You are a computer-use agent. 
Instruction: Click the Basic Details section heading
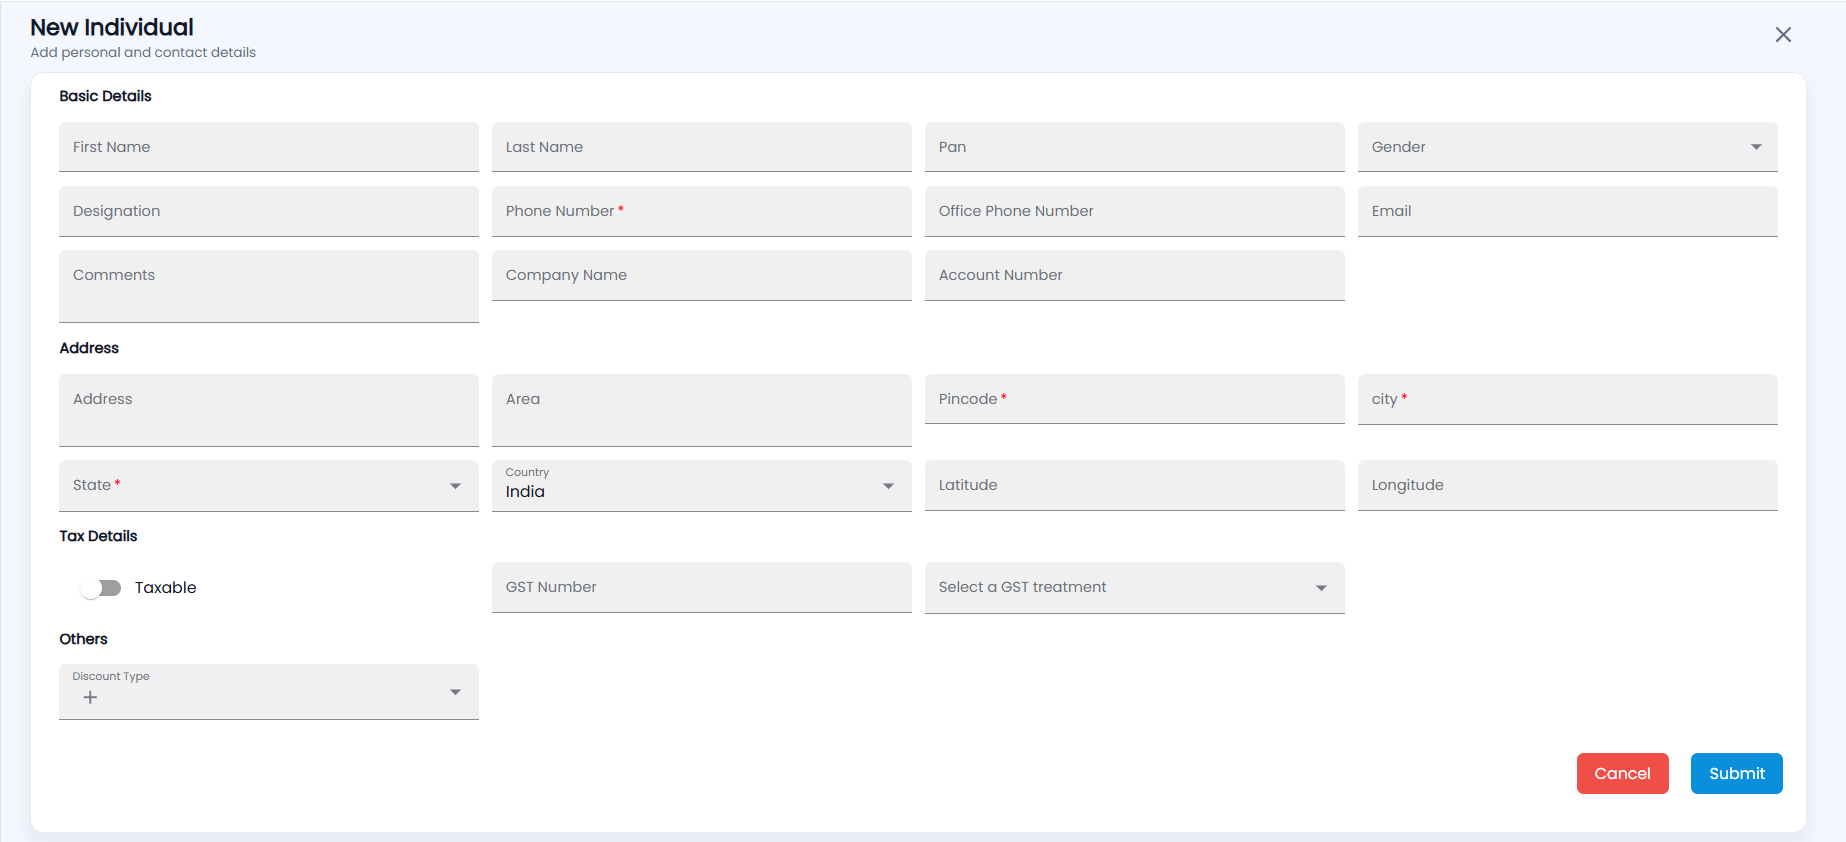(x=105, y=96)
